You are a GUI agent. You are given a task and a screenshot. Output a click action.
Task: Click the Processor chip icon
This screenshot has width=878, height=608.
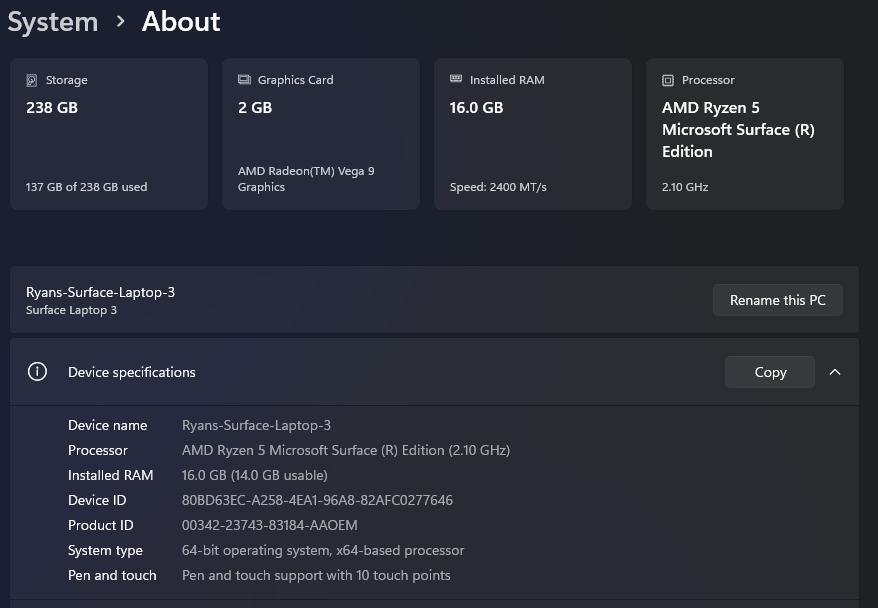(668, 80)
